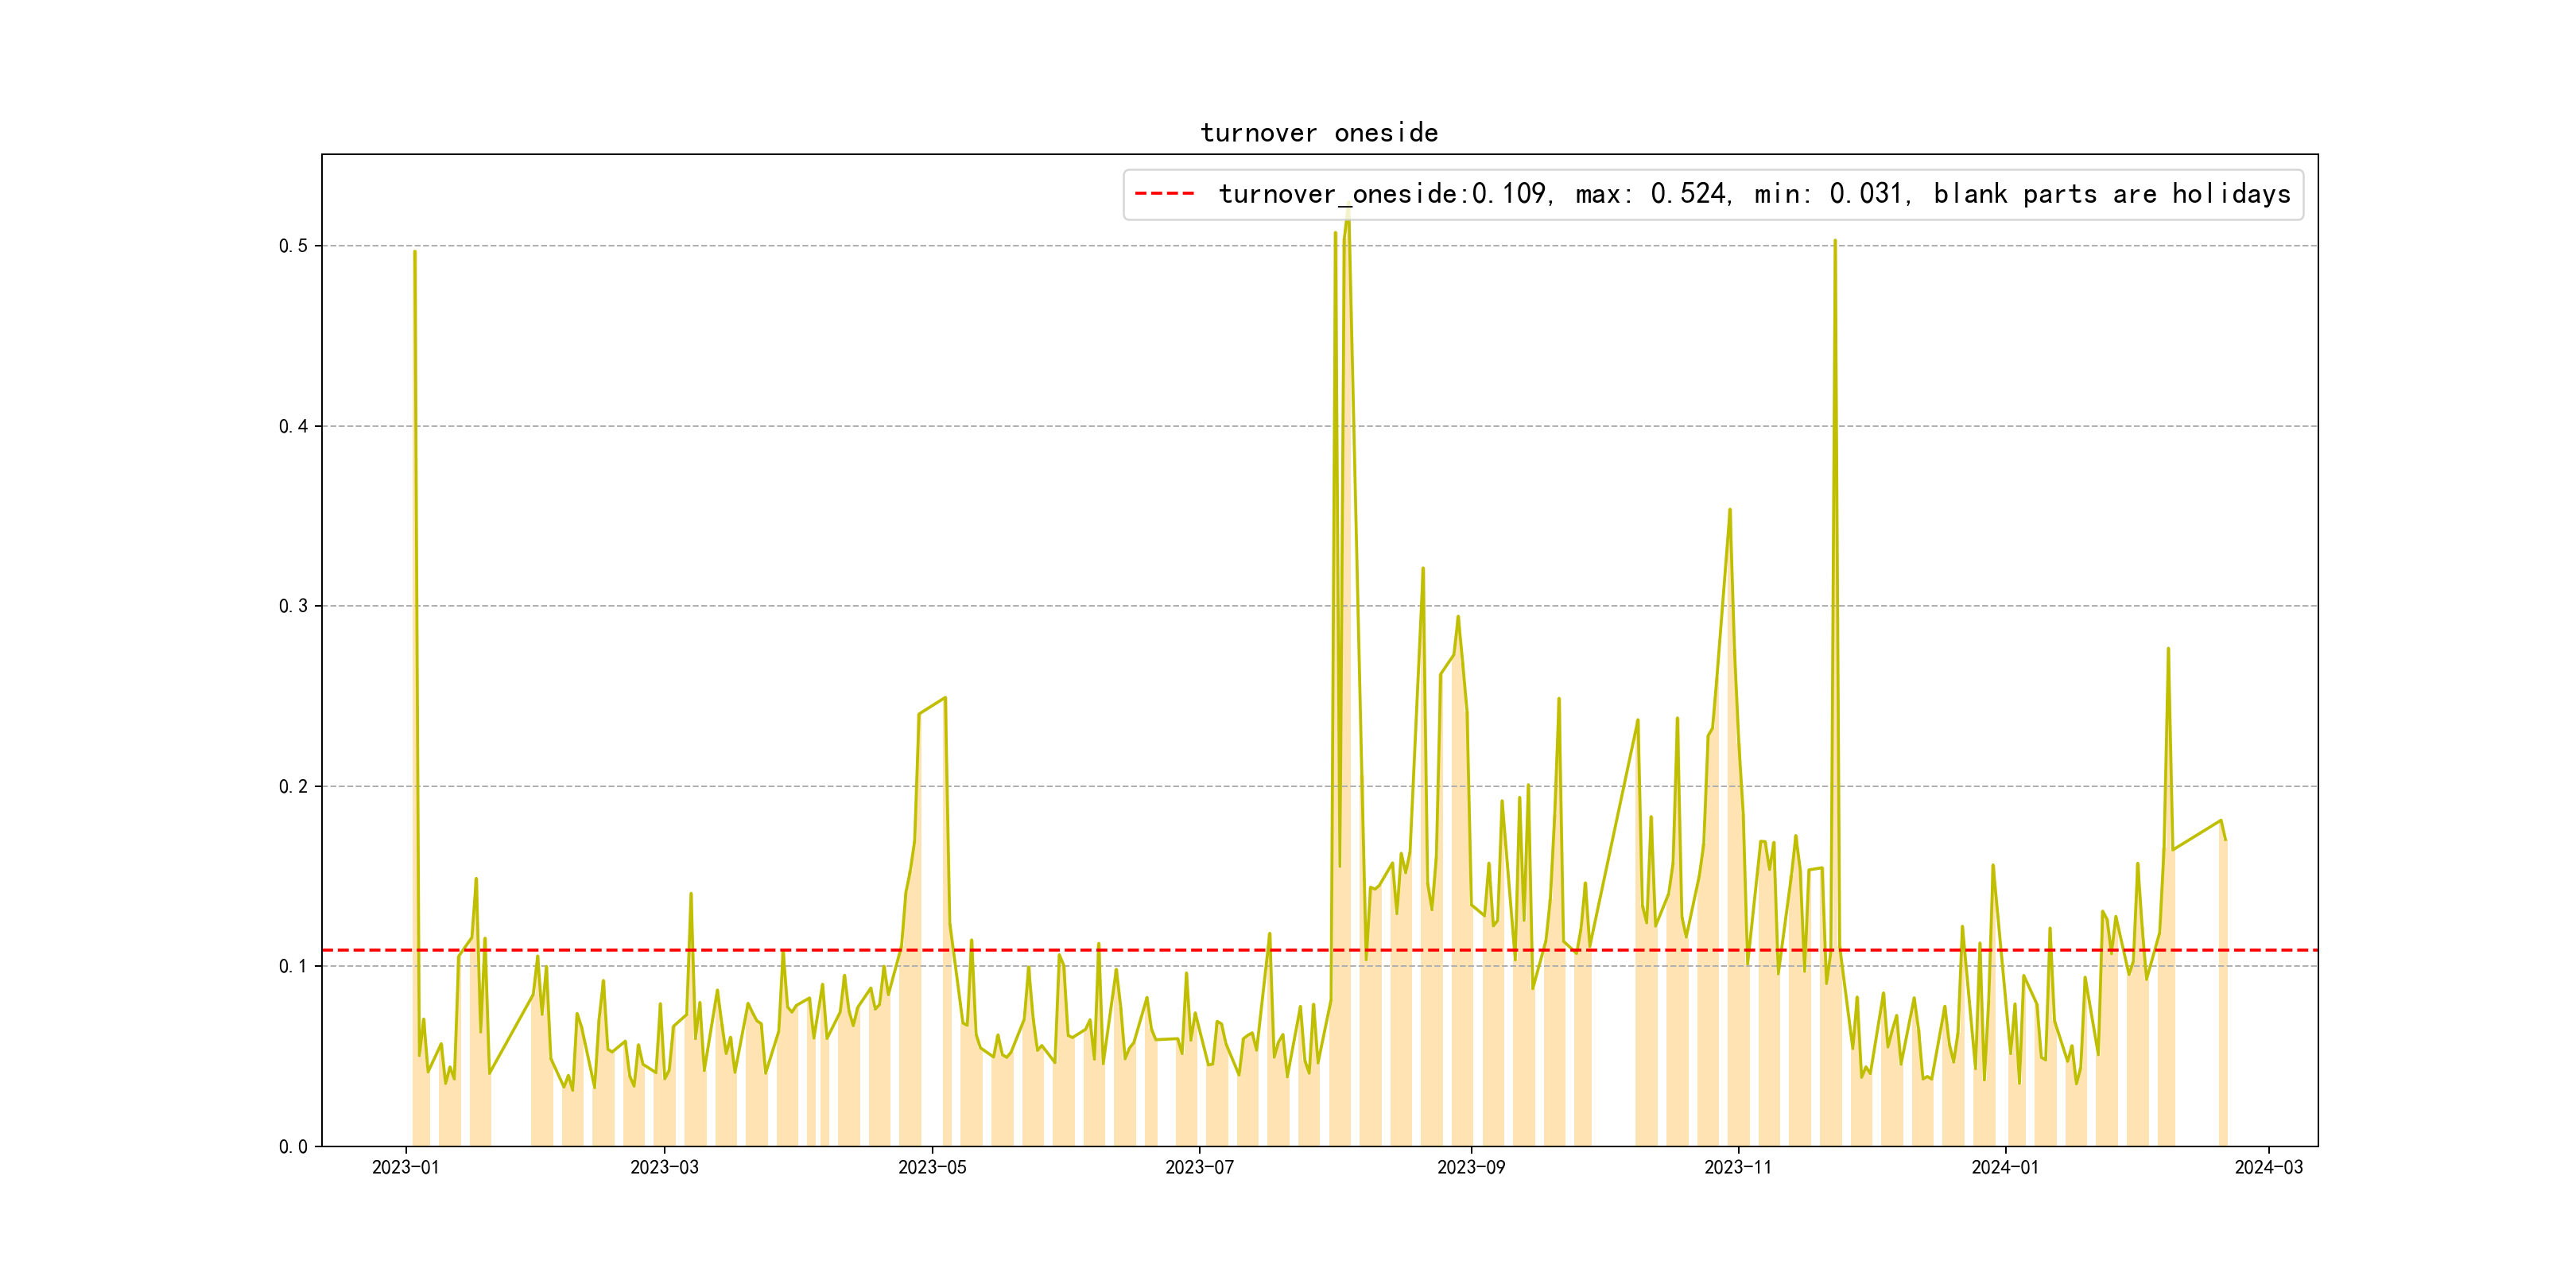The width and height of the screenshot is (2576, 1288).
Task: Click the chart title 'turnover oneside'
Action: [x=1318, y=133]
